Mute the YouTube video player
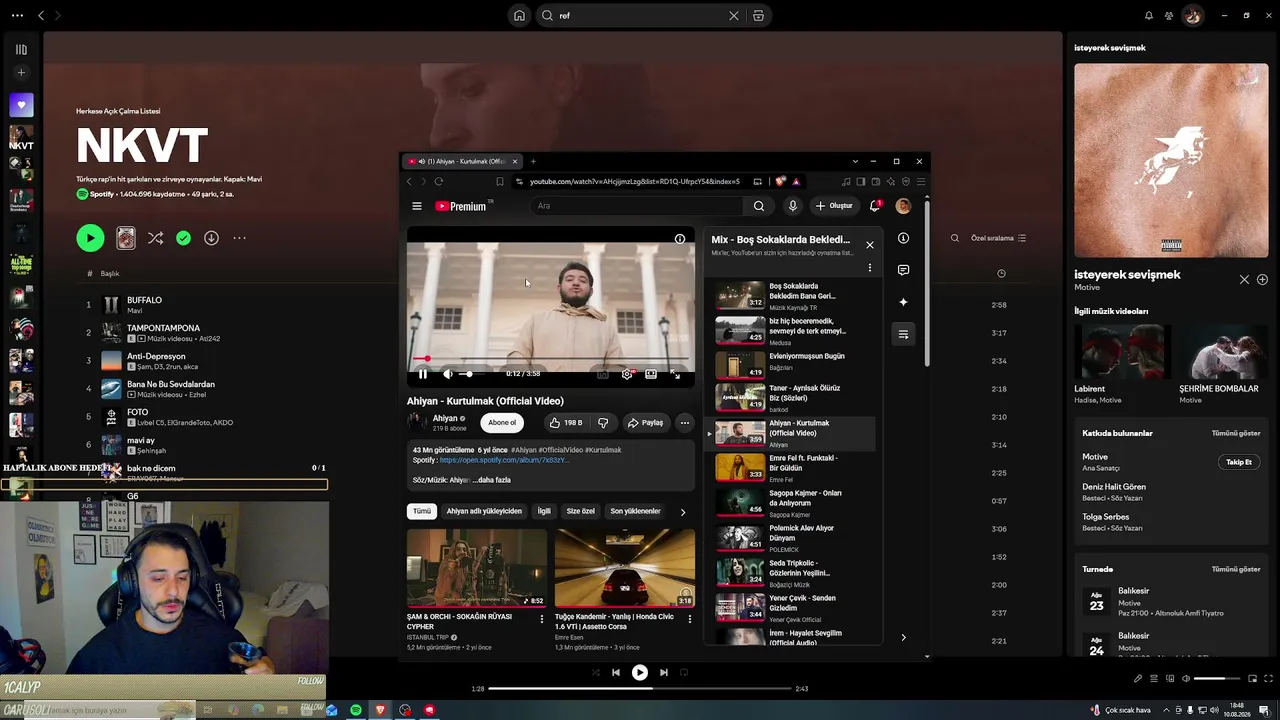Image resolution: width=1280 pixels, height=720 pixels. pos(447,374)
